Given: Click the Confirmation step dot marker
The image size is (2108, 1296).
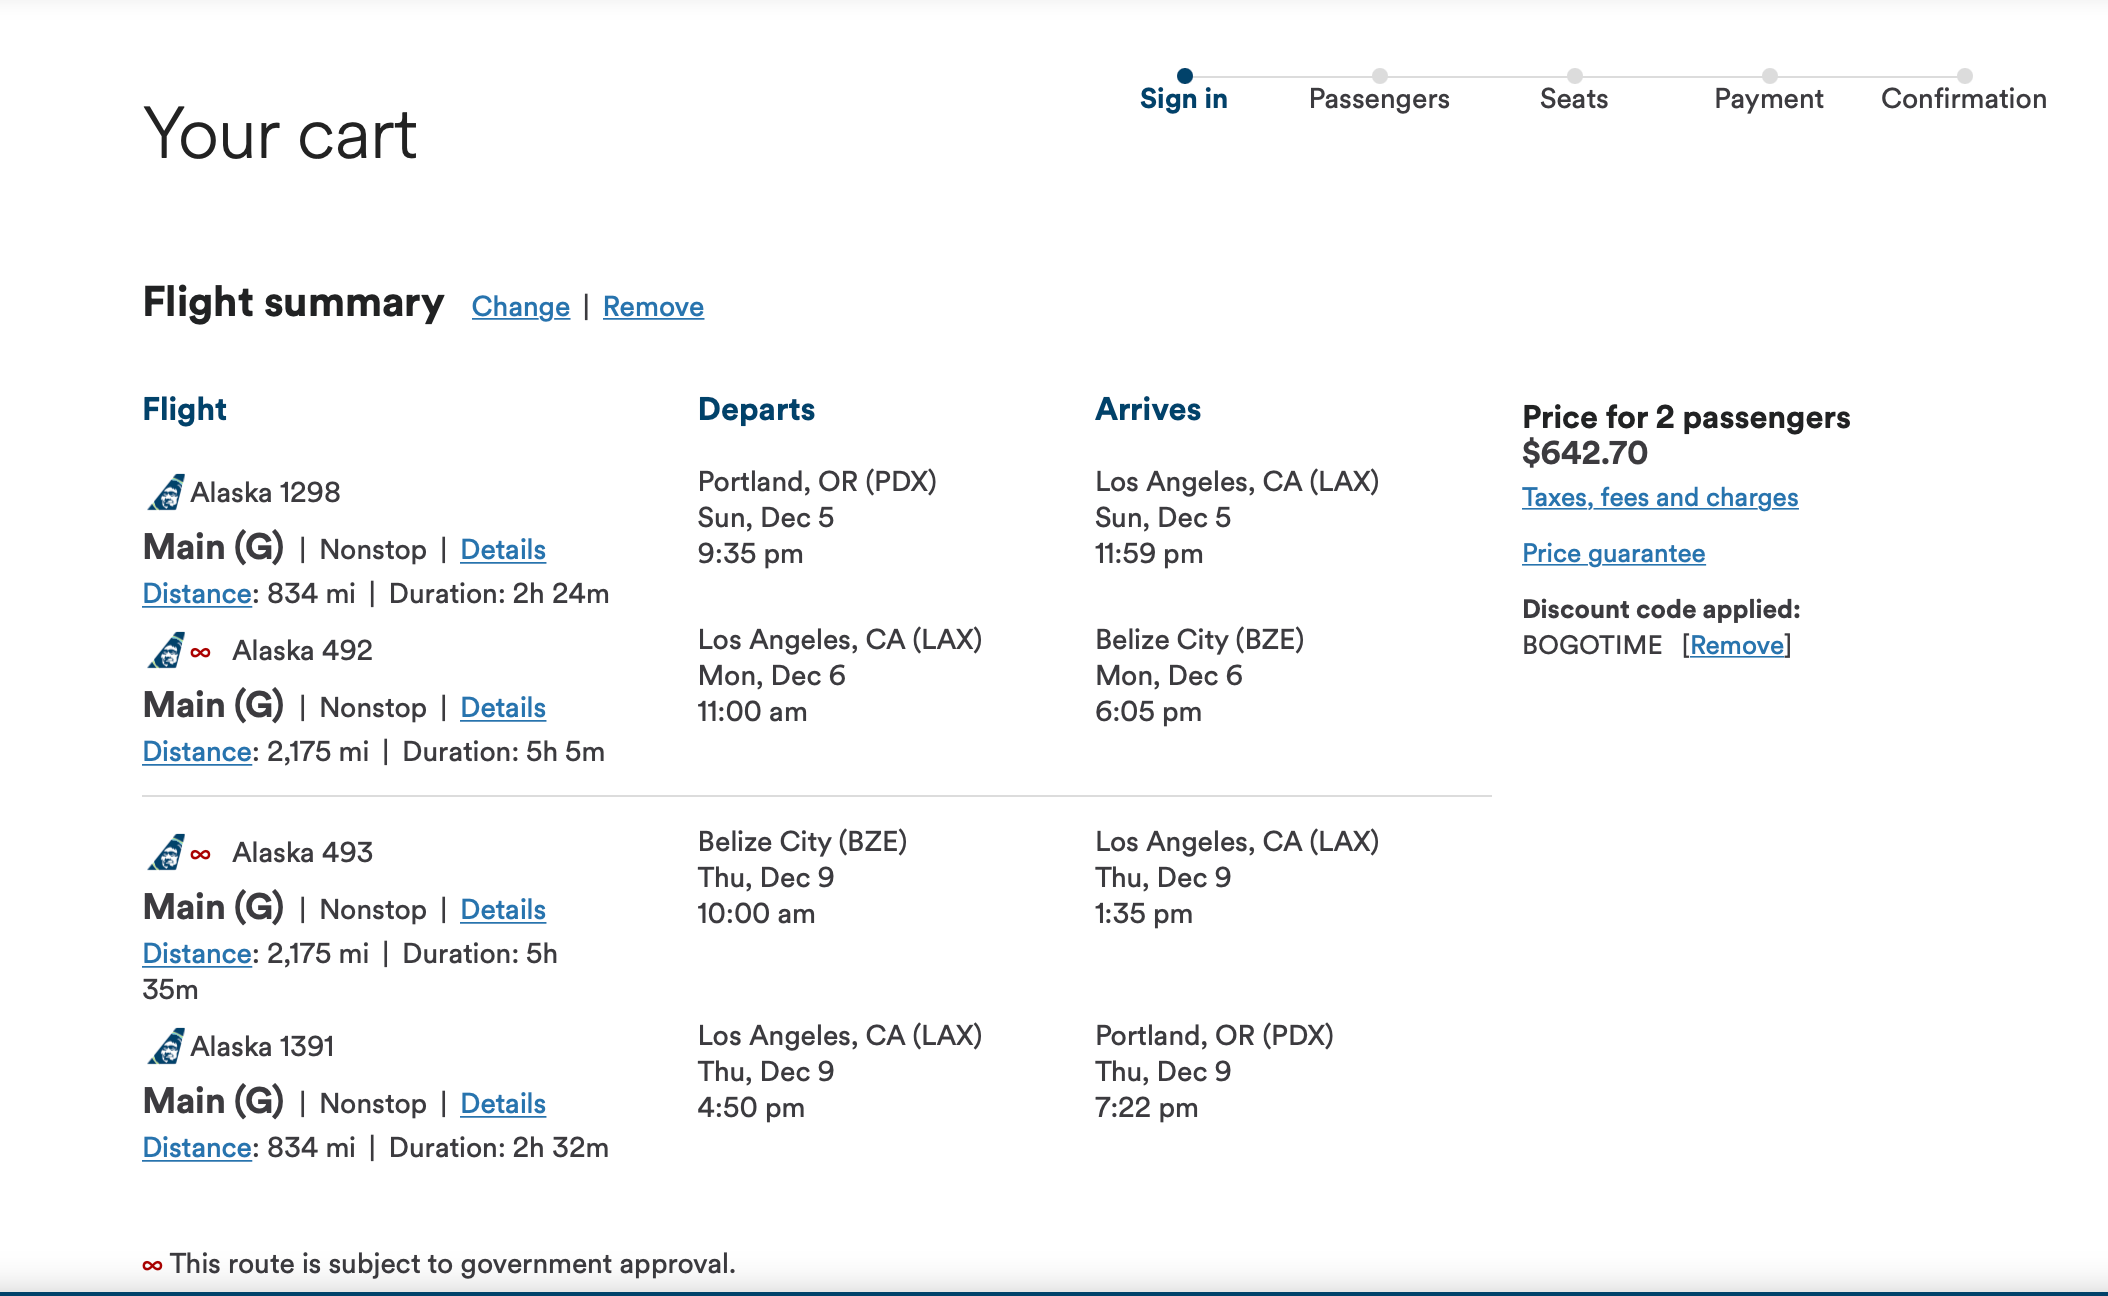Looking at the screenshot, I should click(1965, 75).
